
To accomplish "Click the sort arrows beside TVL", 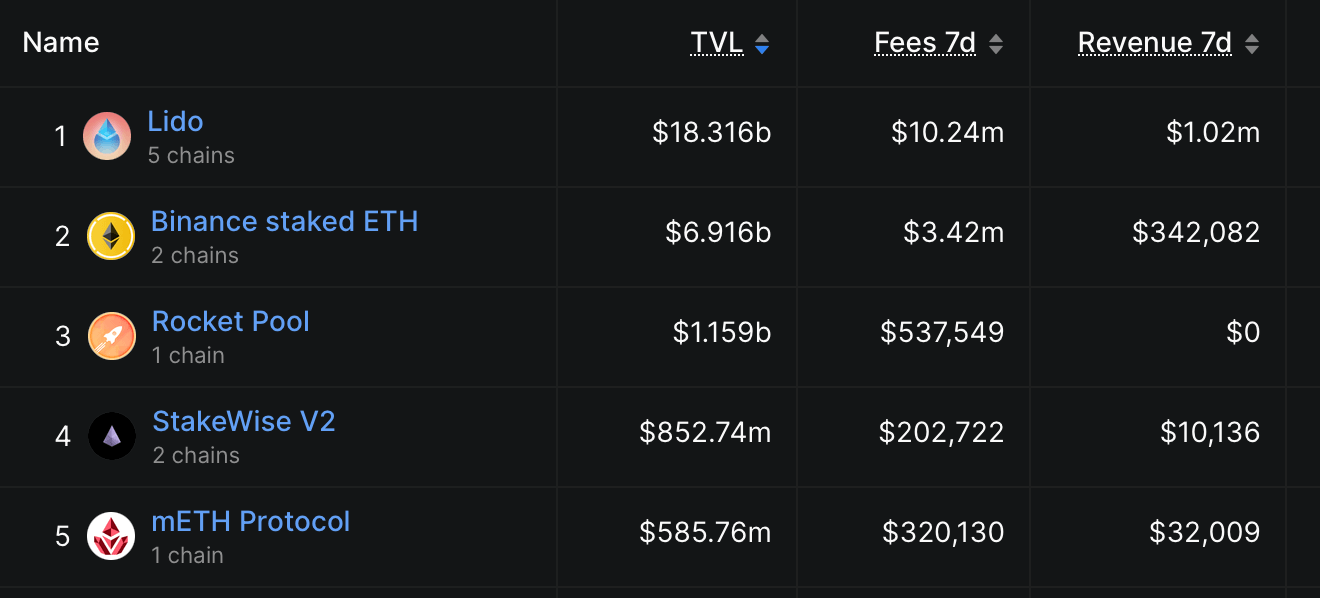I will tap(761, 43).
